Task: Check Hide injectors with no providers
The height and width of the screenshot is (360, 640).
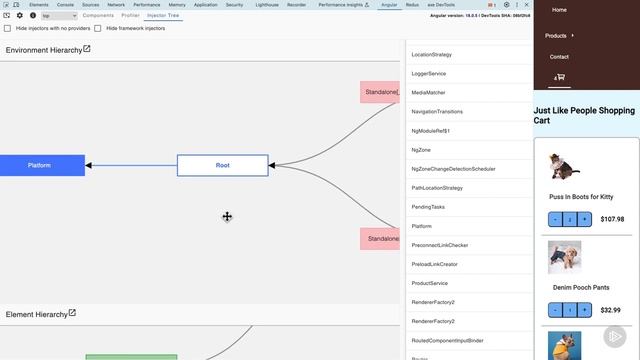Action: tap(7, 28)
